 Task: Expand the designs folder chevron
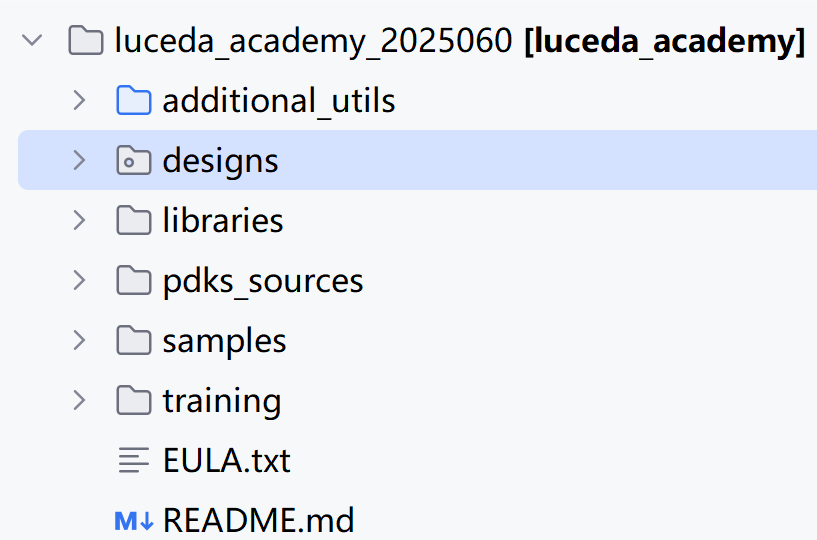pos(79,161)
